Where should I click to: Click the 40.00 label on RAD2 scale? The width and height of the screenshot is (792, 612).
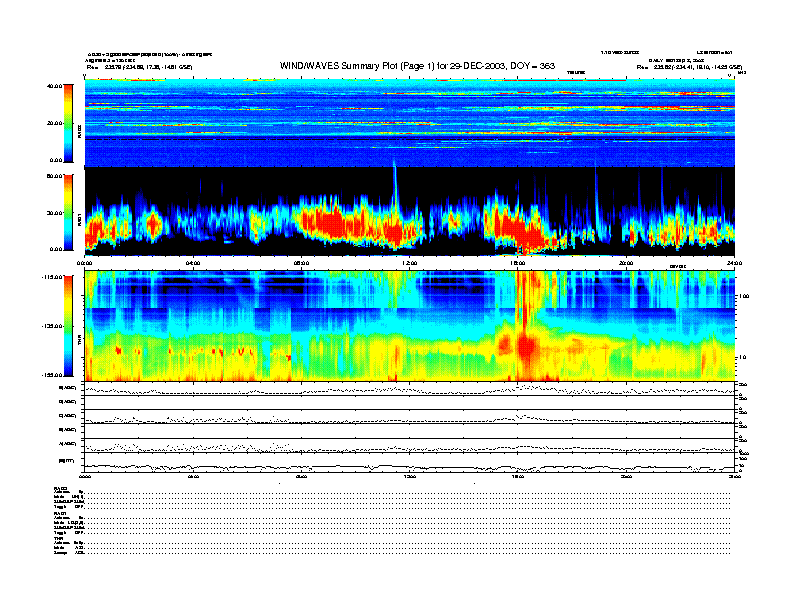[x=54, y=86]
